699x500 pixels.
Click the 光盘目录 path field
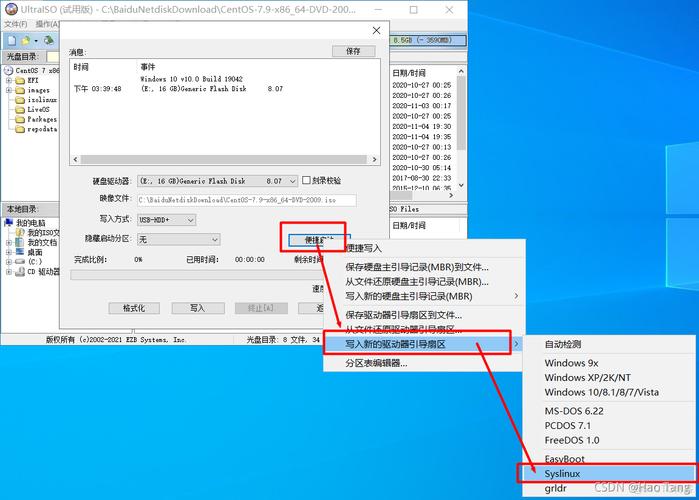click(53, 57)
